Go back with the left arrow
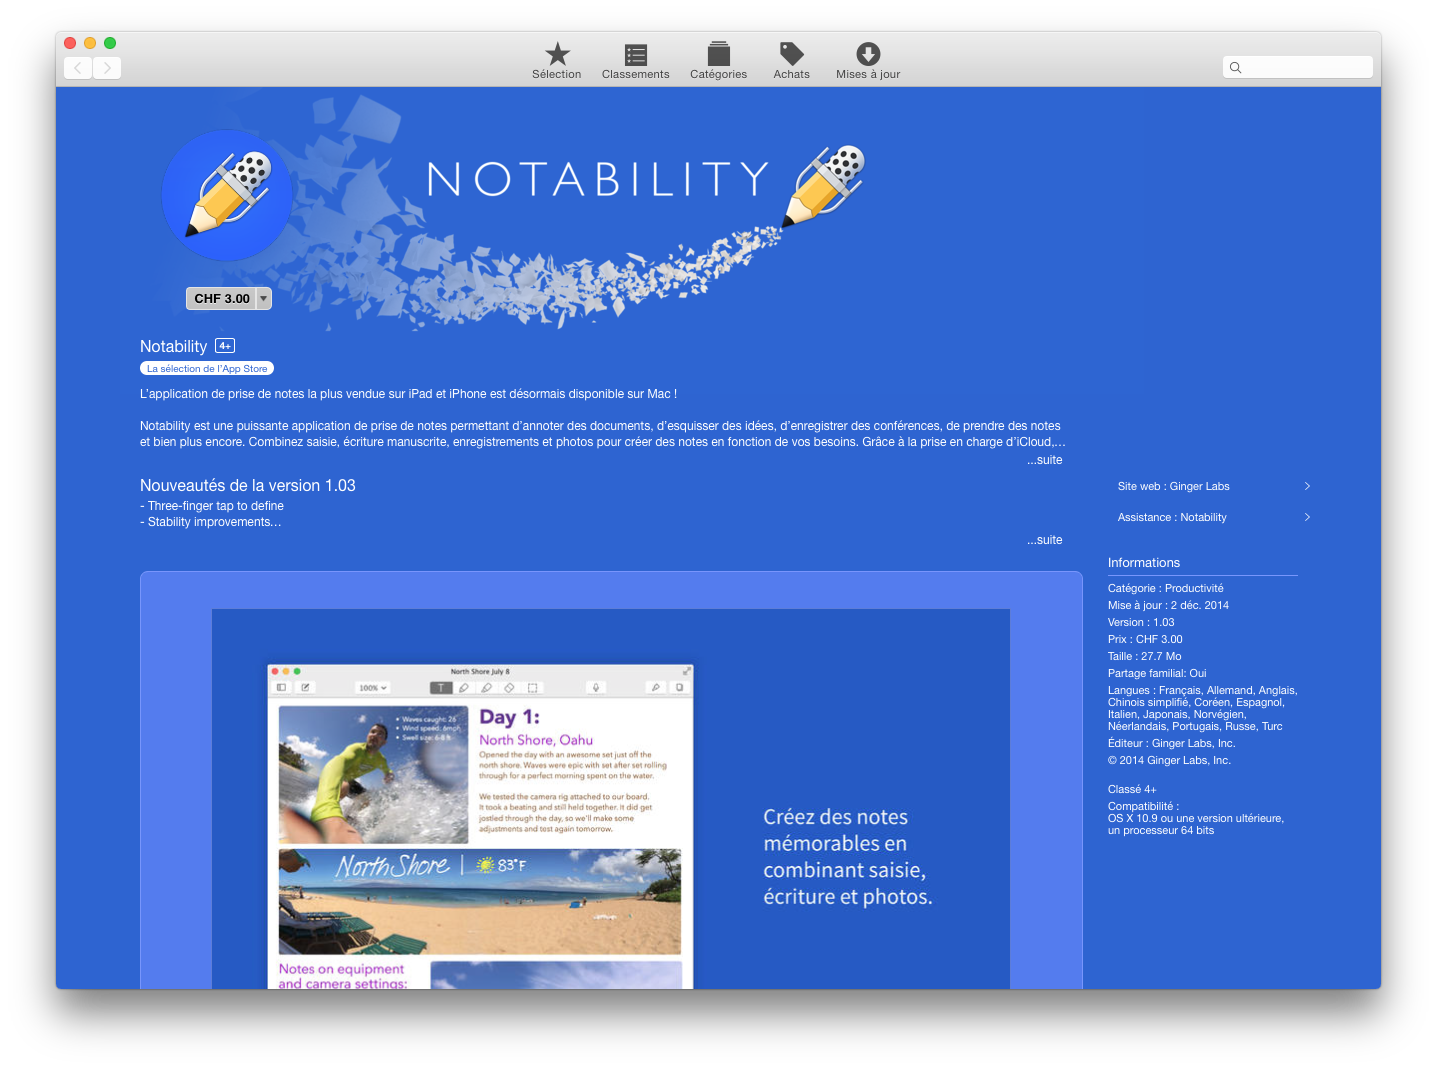The width and height of the screenshot is (1437, 1069). (x=78, y=68)
